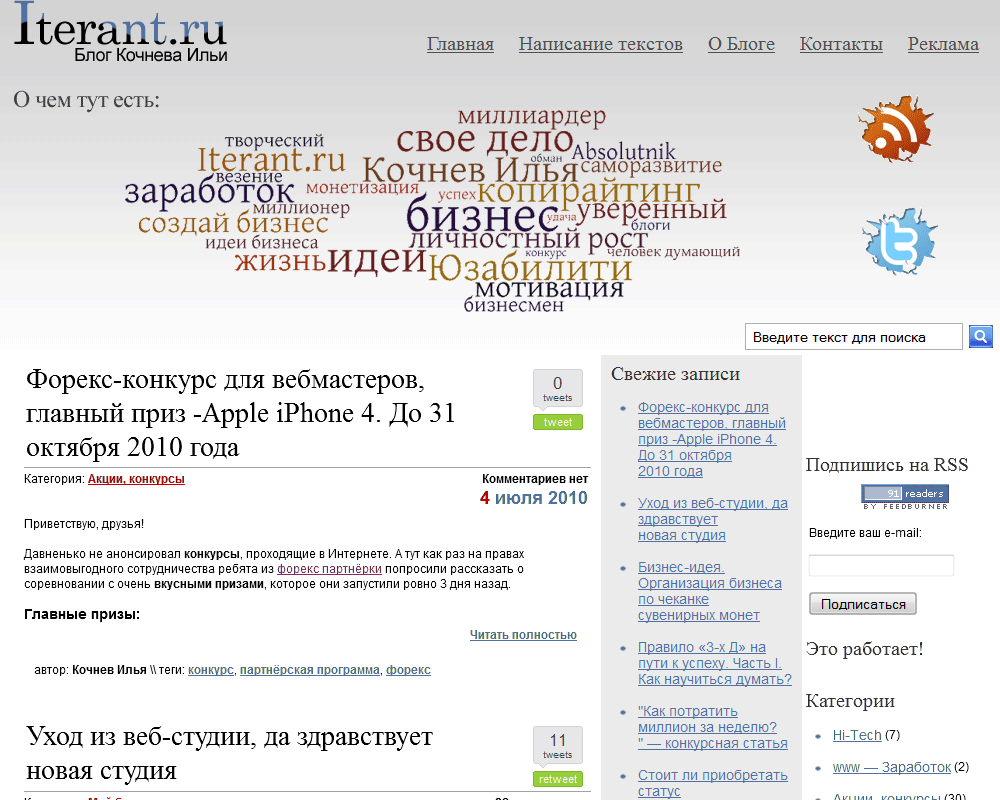Open the Hi-Tech category link
Image resolution: width=1000 pixels, height=800 pixels.
(857, 735)
